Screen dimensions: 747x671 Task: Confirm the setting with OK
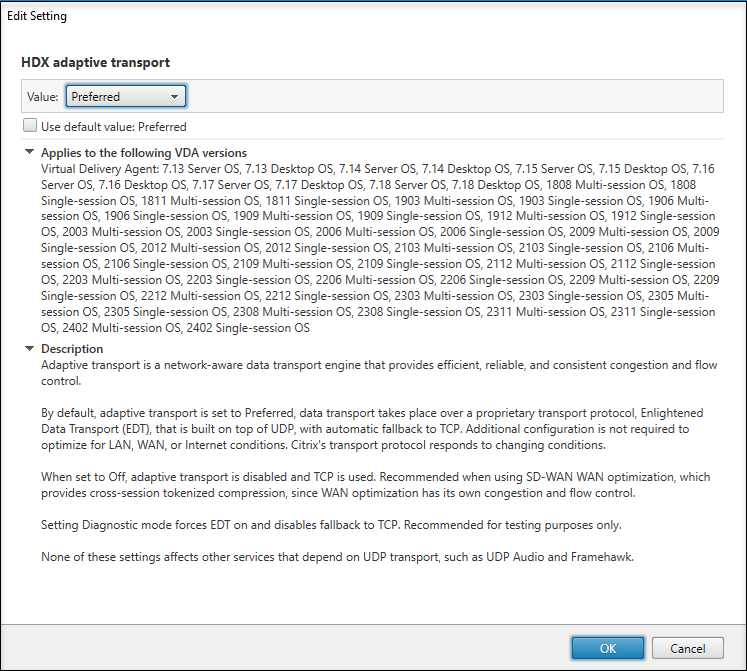click(x=608, y=648)
